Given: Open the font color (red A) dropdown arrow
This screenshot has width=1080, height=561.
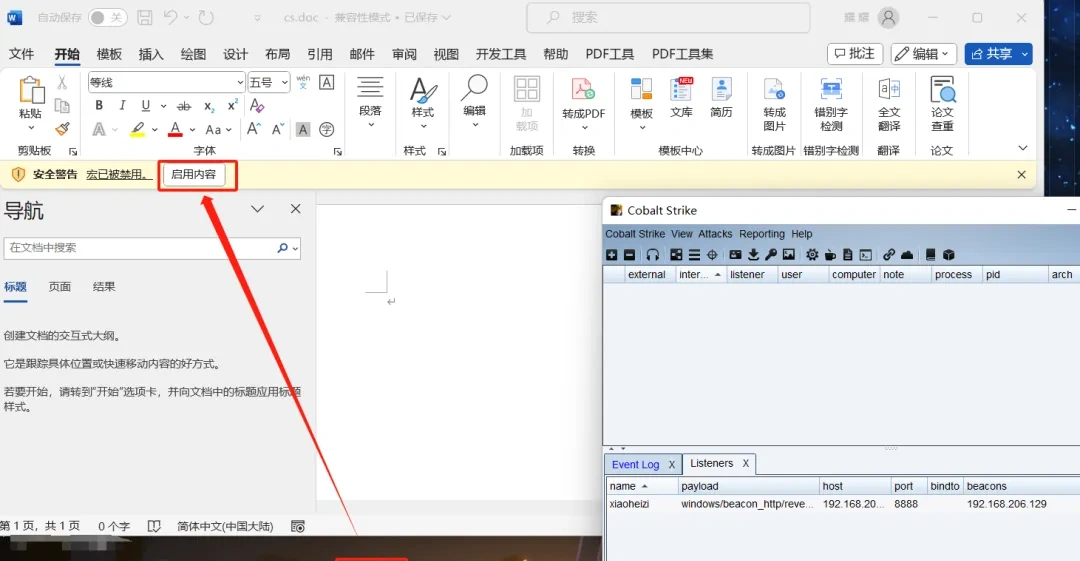Looking at the screenshot, I should tap(192, 129).
